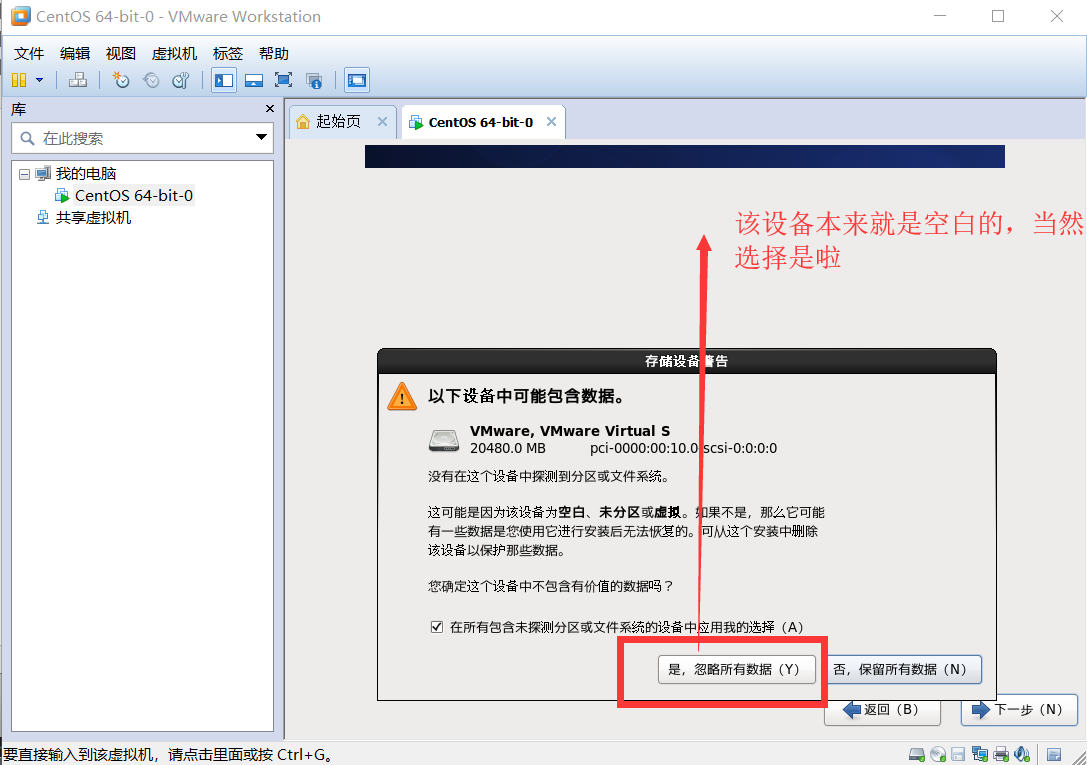Select 我的电脑 in the library tree
1087x765 pixels.
point(85,173)
